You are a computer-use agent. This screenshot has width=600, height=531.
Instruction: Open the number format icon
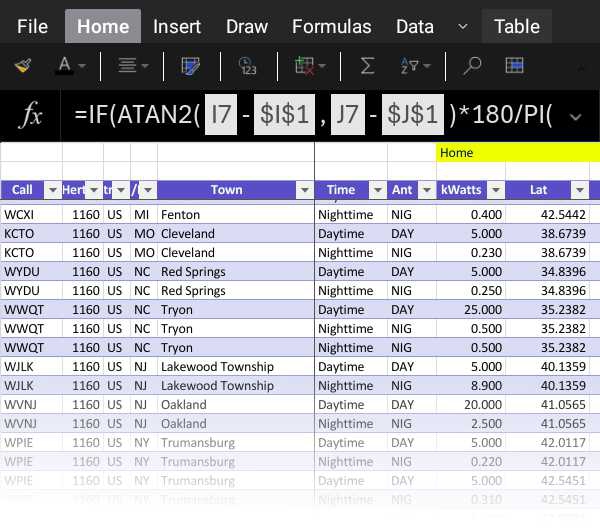point(248,66)
